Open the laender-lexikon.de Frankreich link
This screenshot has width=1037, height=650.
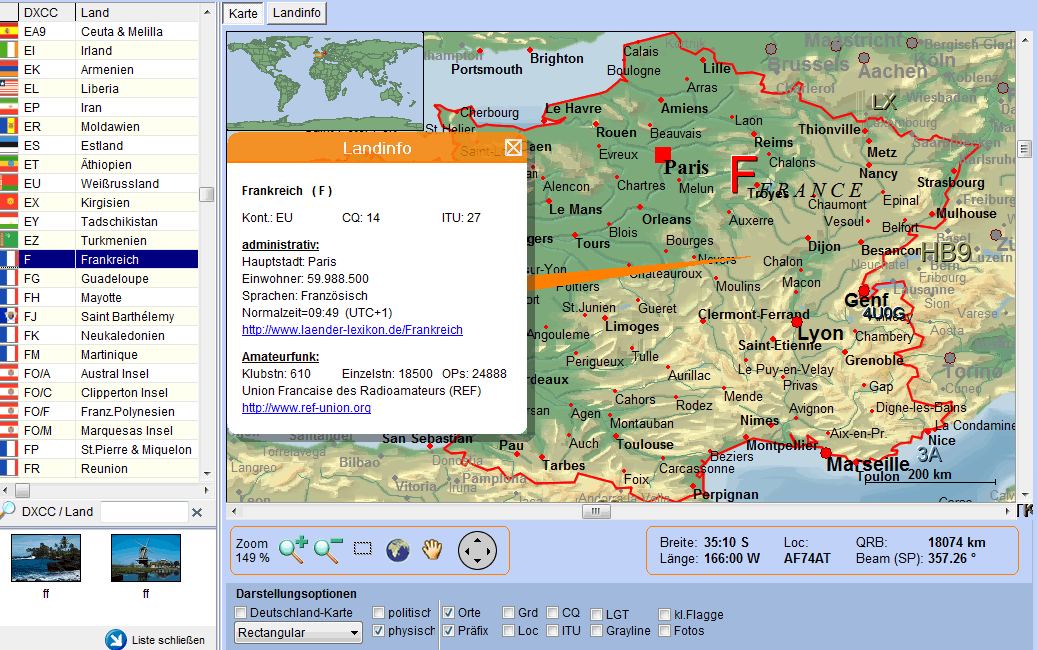coord(352,329)
